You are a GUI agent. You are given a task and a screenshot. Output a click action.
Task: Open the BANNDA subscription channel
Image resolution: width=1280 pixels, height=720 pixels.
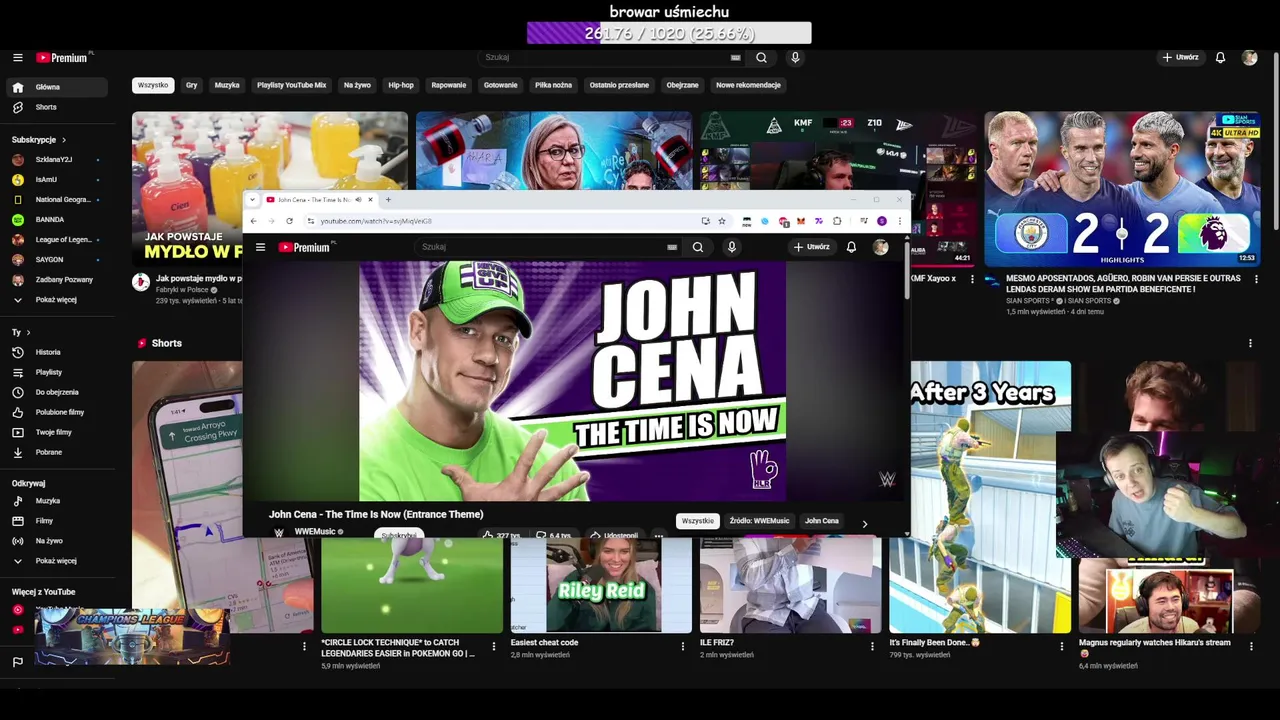click(x=57, y=220)
